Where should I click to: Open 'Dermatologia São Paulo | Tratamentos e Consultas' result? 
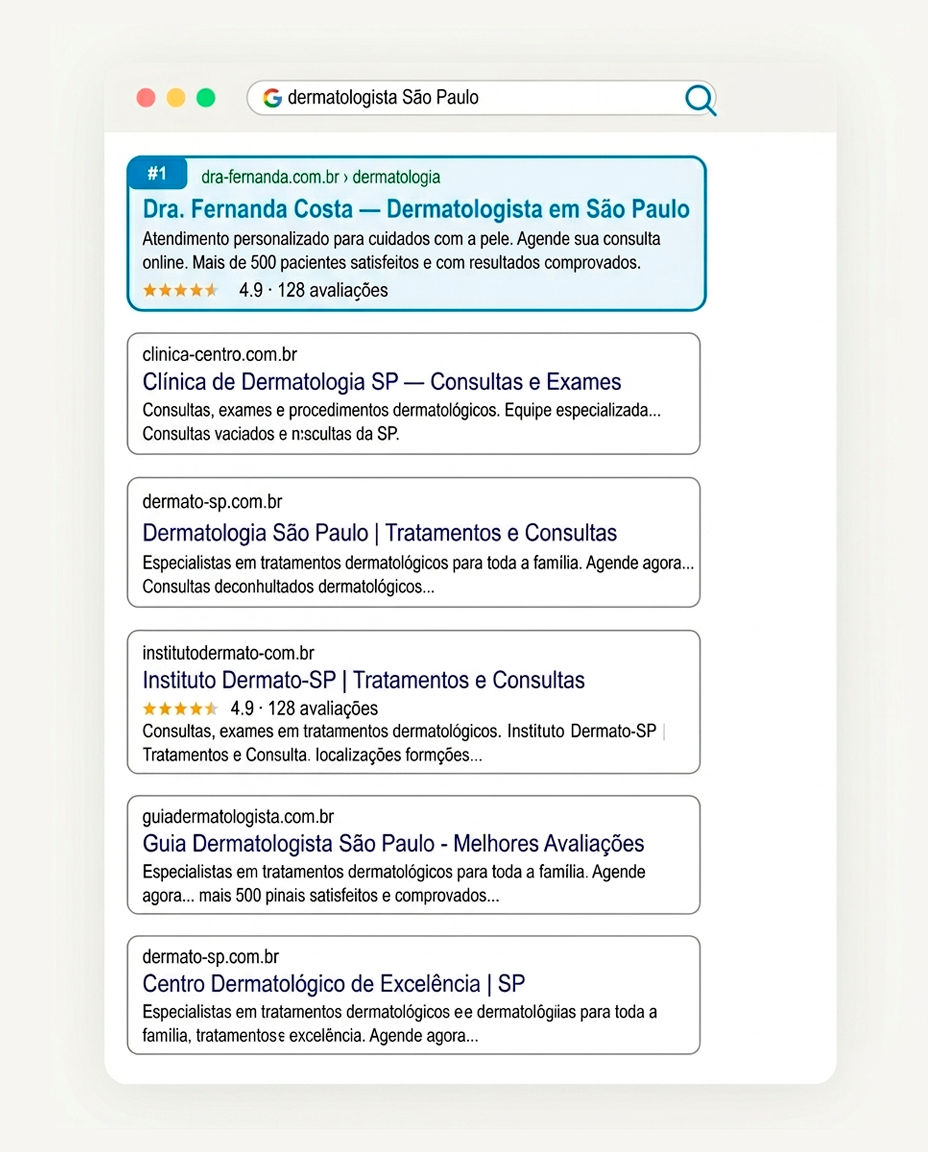pyautogui.click(x=379, y=533)
